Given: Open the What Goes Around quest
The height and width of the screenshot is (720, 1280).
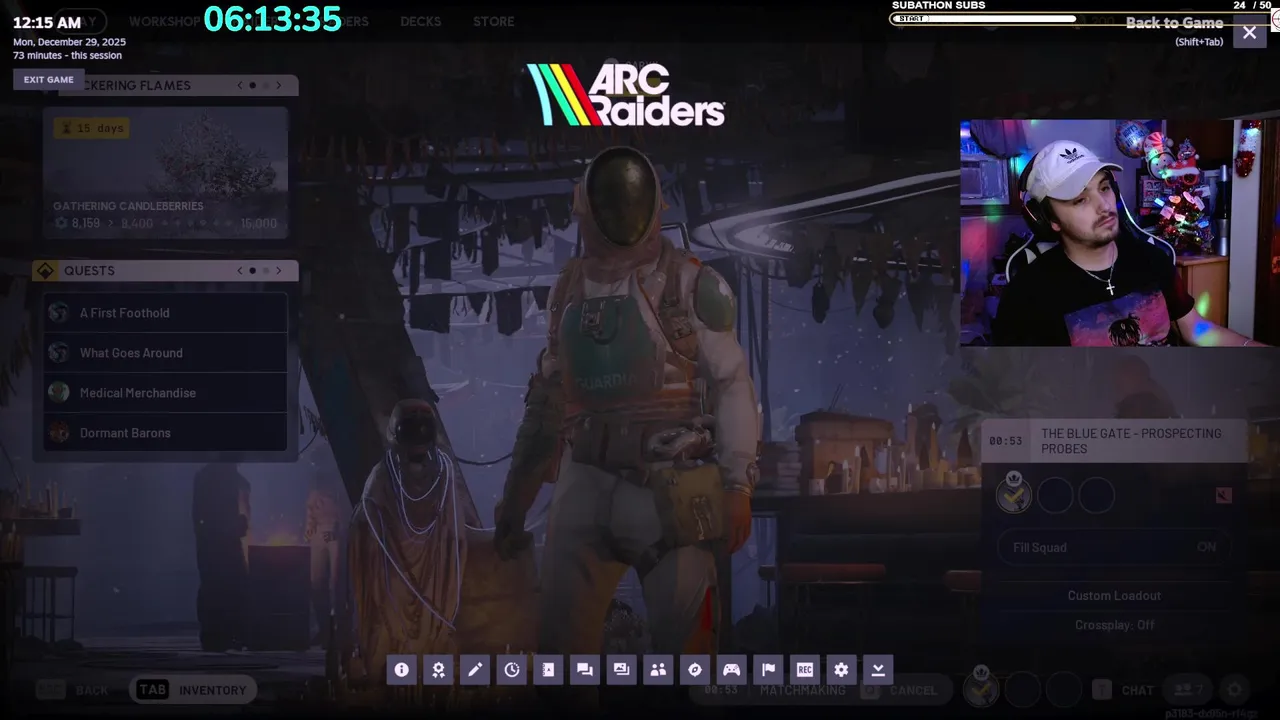Looking at the screenshot, I should point(165,353).
